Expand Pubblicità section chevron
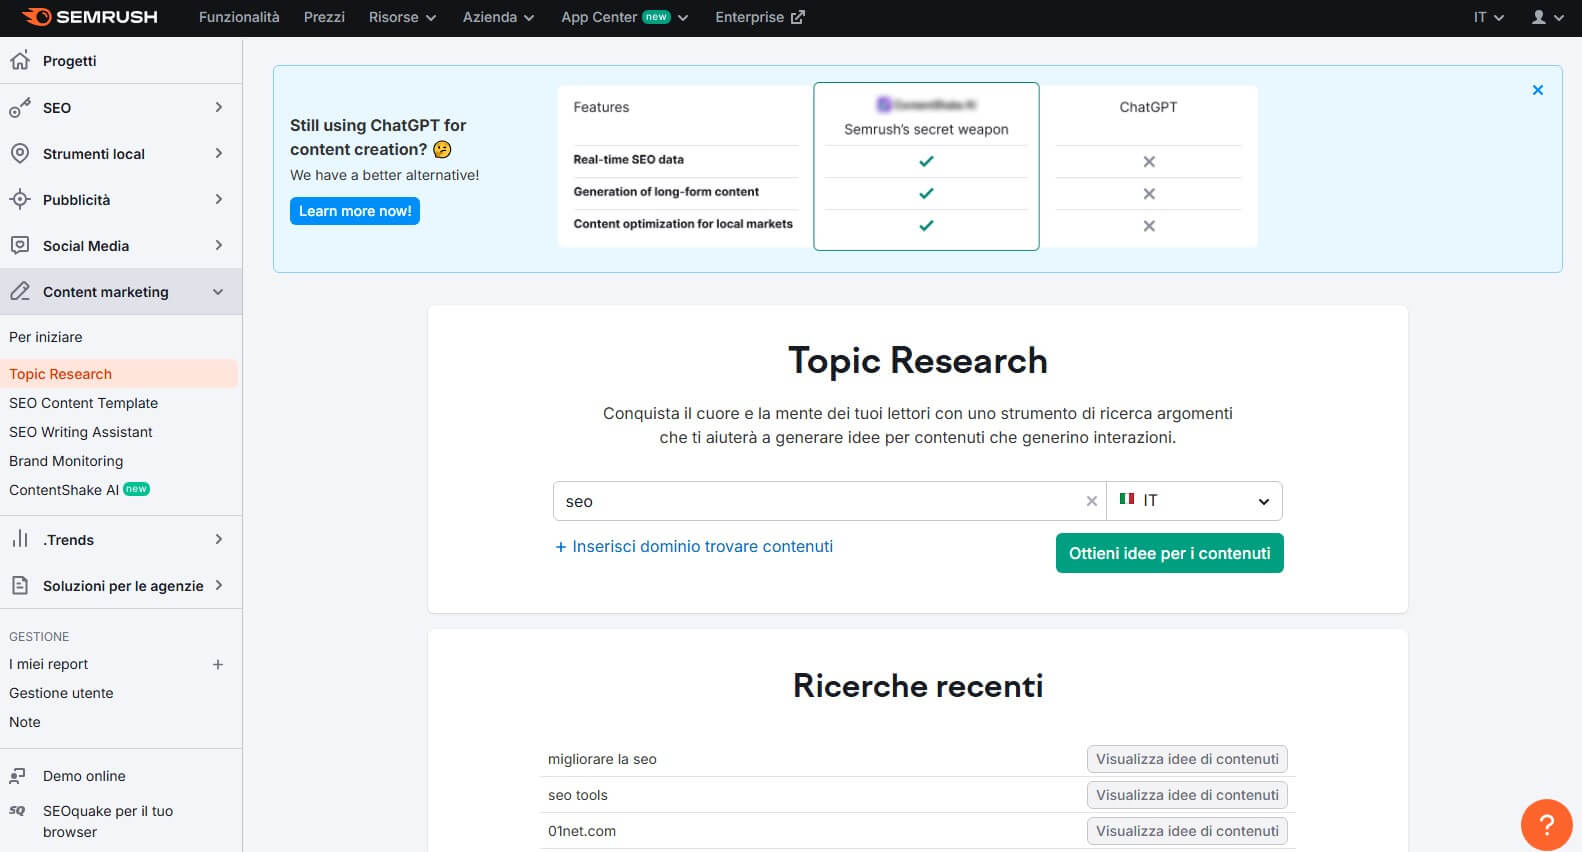 [x=219, y=199]
